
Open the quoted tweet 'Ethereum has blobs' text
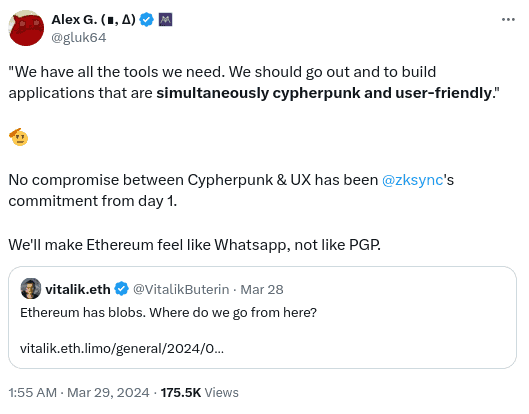[168, 313]
